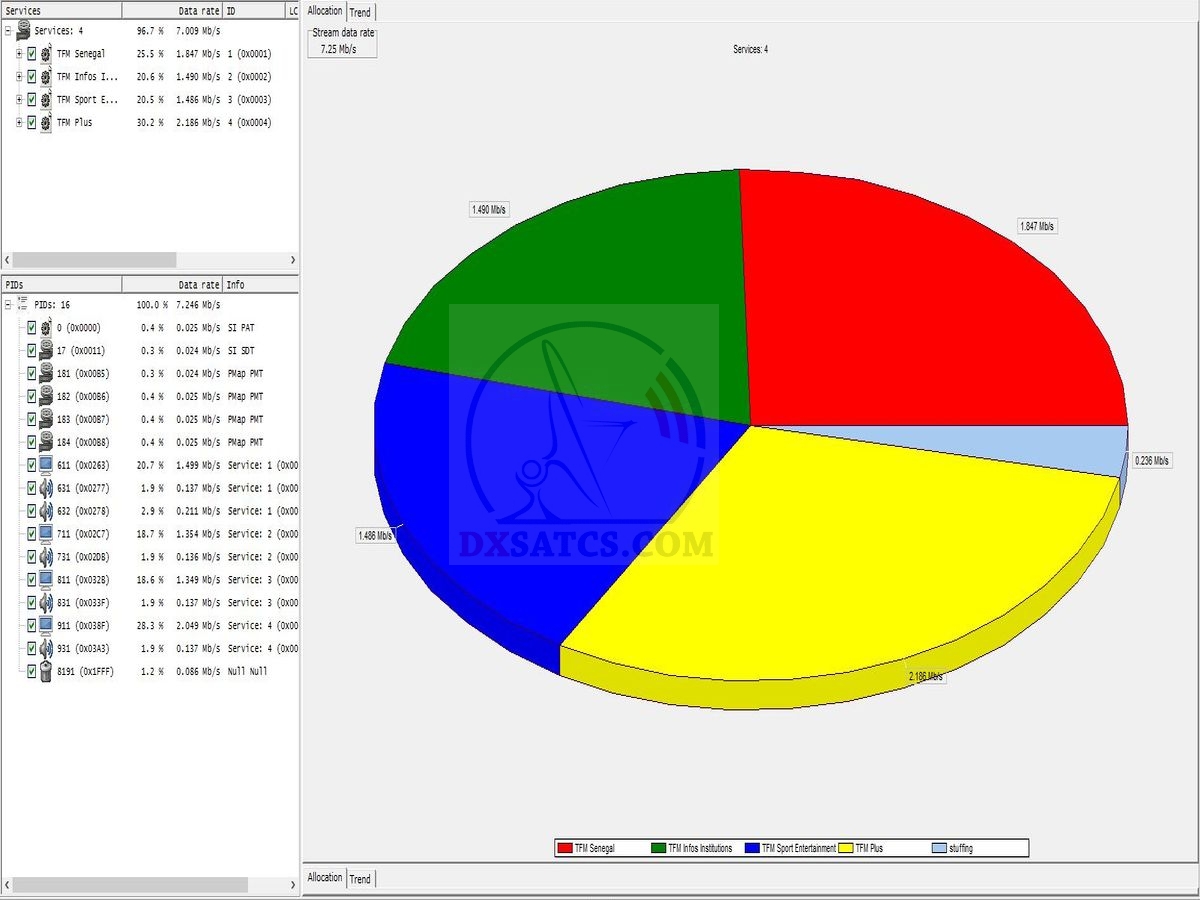Click the TFM Senegal service icon
The image size is (1200, 900).
(x=45, y=54)
